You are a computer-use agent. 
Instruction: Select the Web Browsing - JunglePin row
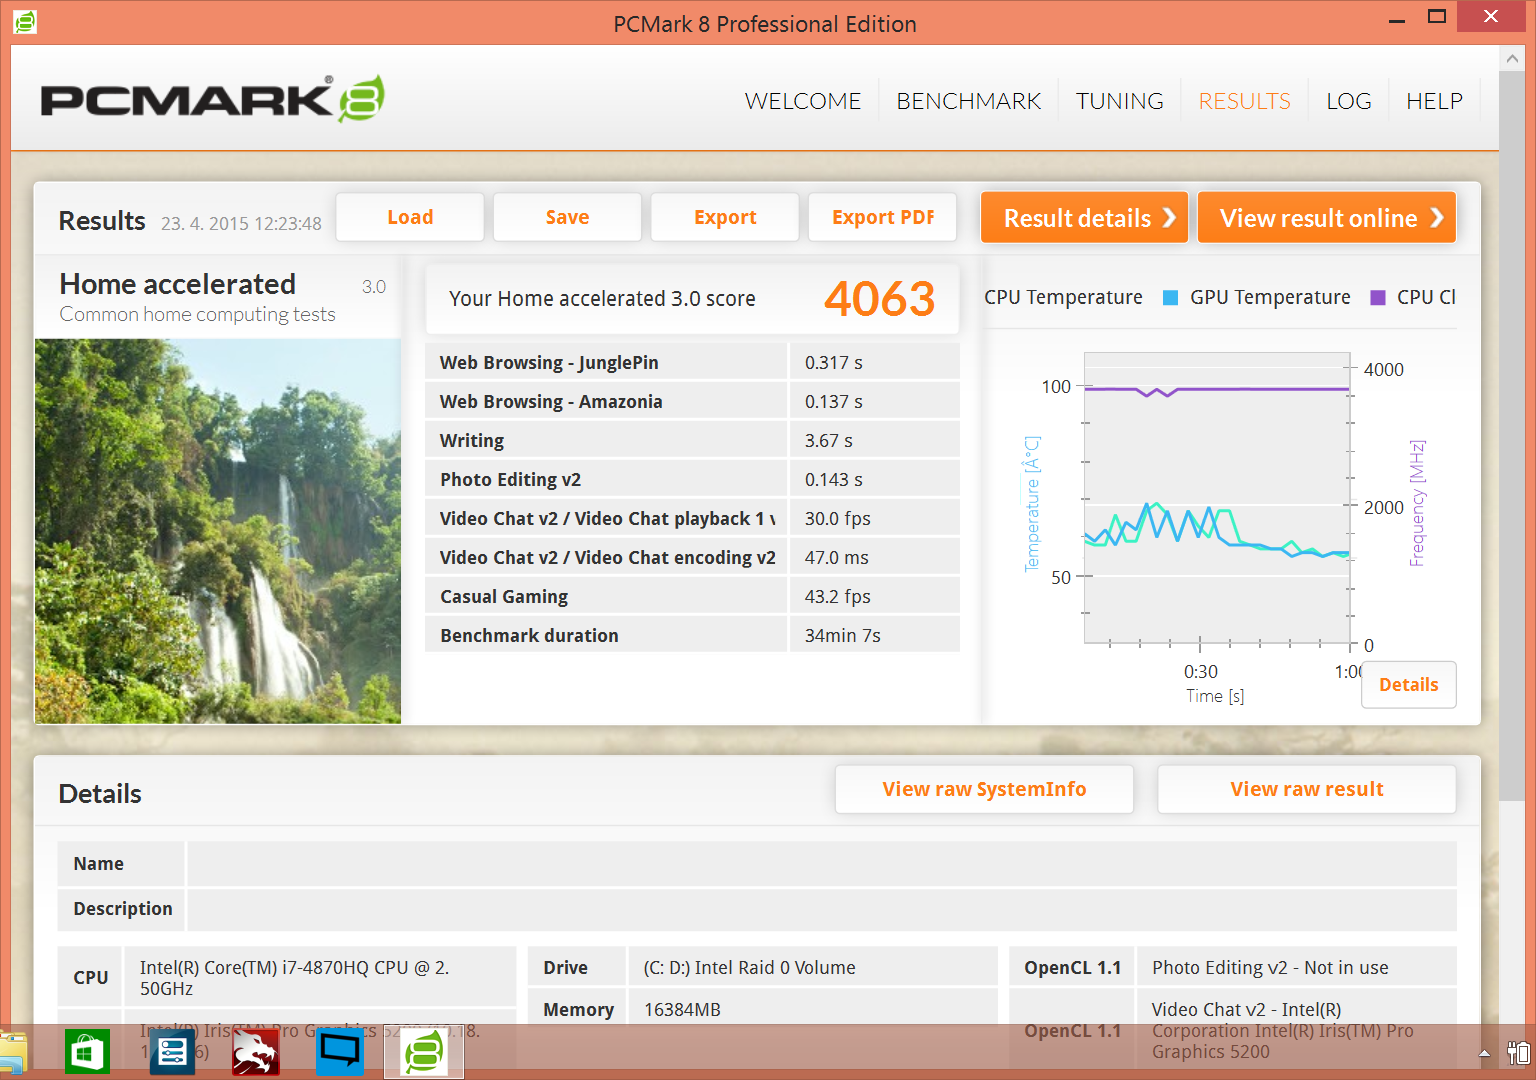tap(692, 362)
